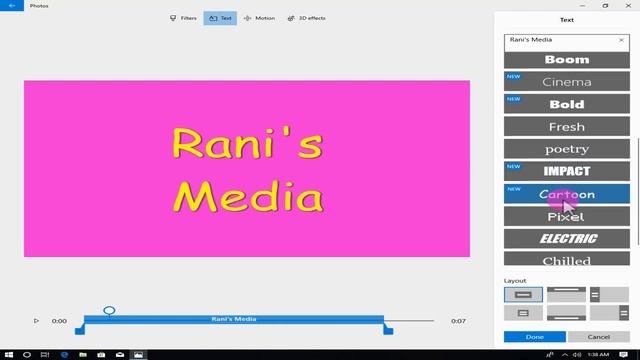Viewport: 640px width, 360px height.
Task: Show hidden system tray icons
Action: tap(564, 355)
